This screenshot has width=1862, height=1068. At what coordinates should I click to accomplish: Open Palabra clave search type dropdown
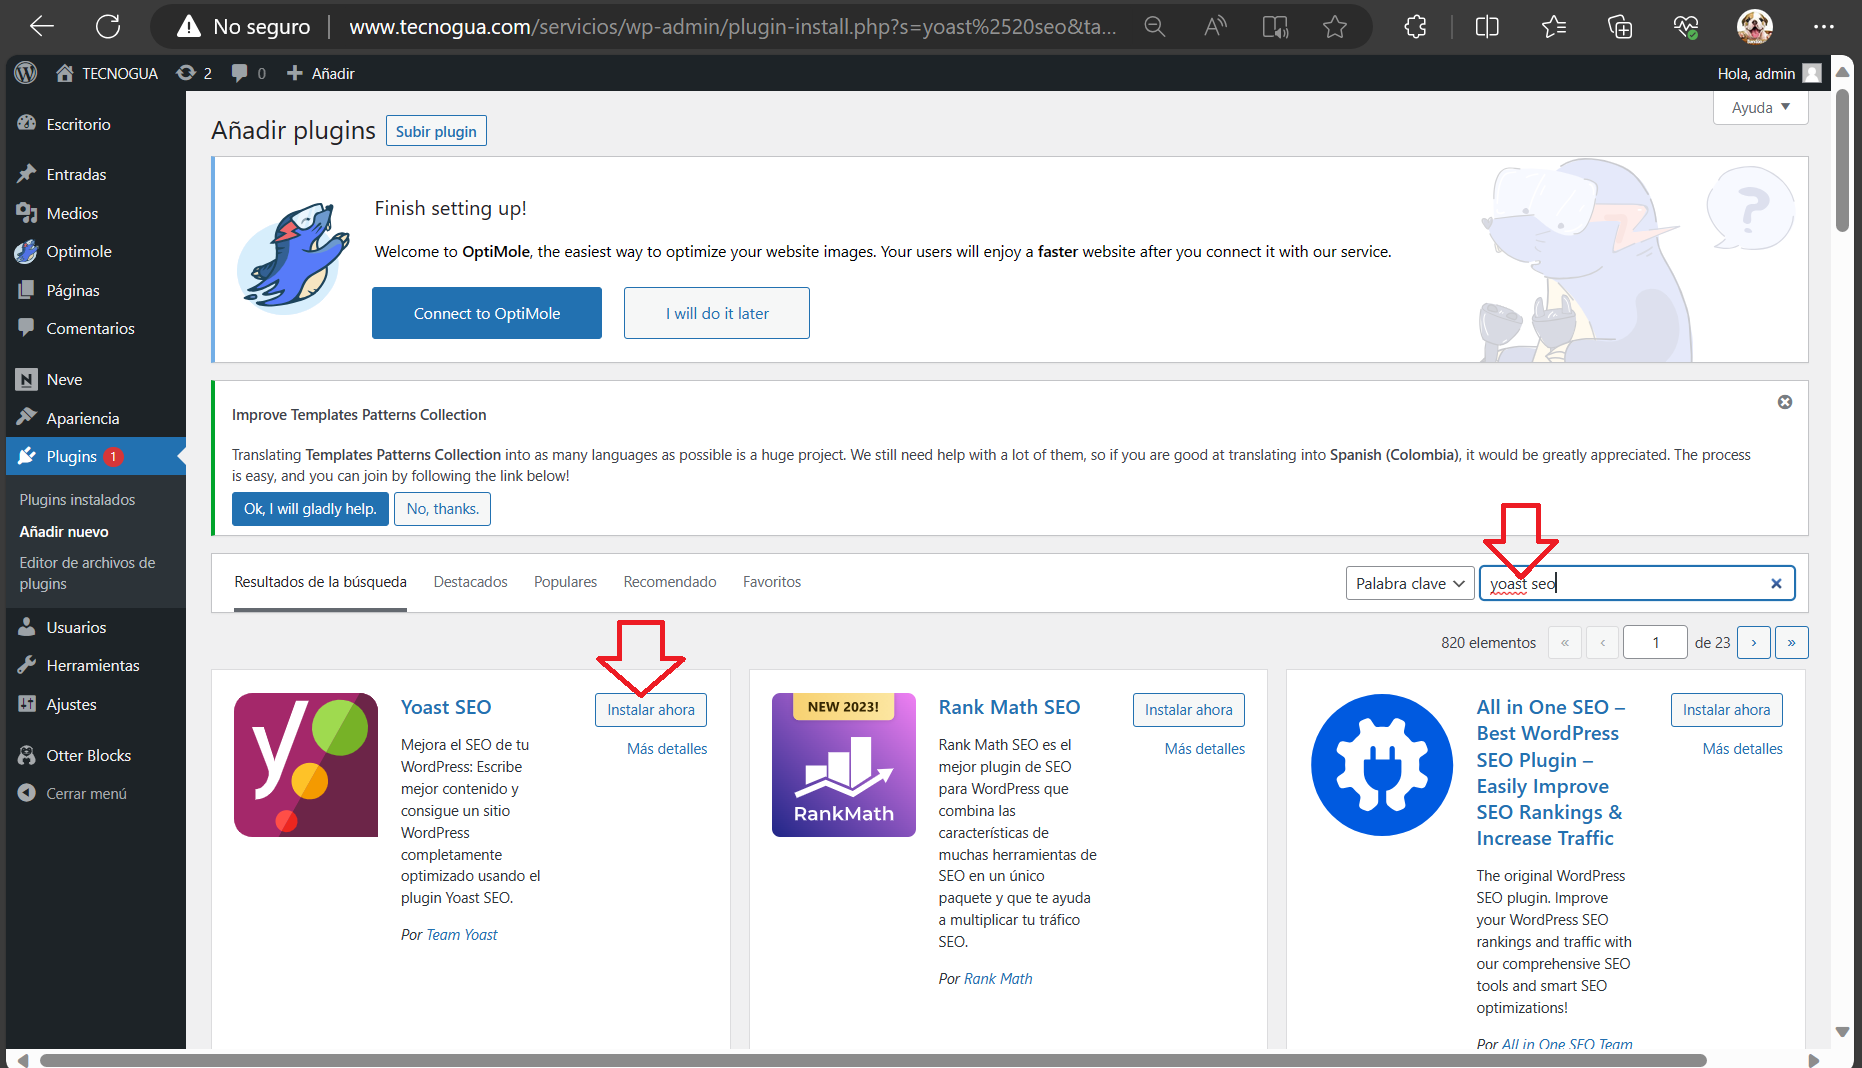pos(1410,583)
